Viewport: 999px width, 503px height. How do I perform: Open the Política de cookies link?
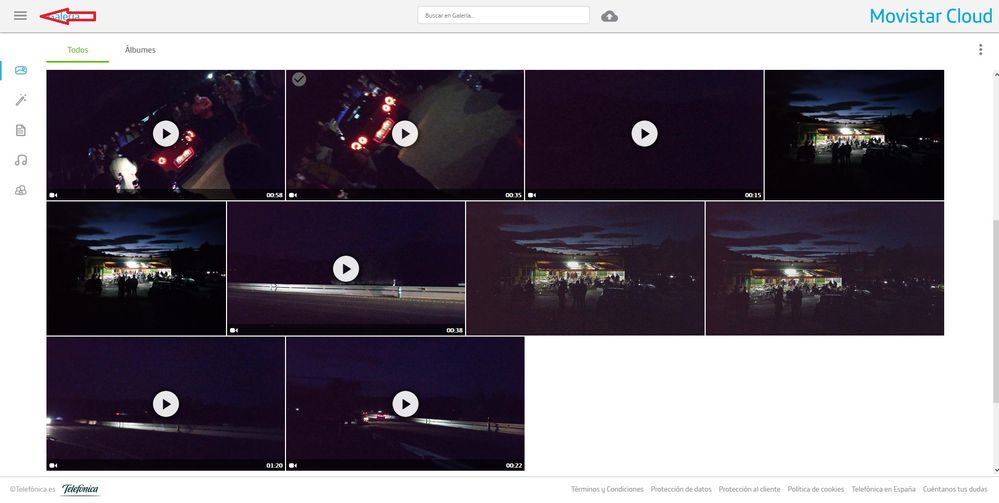click(815, 489)
